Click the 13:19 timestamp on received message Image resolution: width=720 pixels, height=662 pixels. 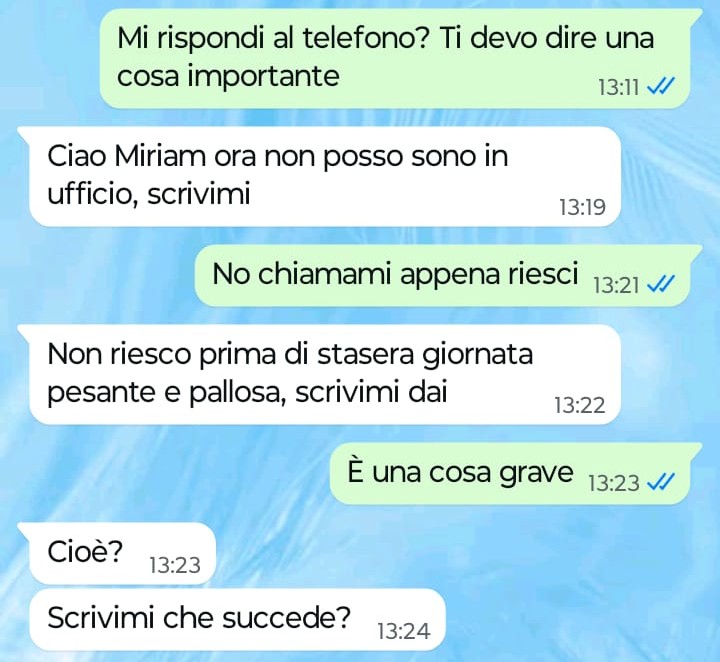pyautogui.click(x=582, y=208)
